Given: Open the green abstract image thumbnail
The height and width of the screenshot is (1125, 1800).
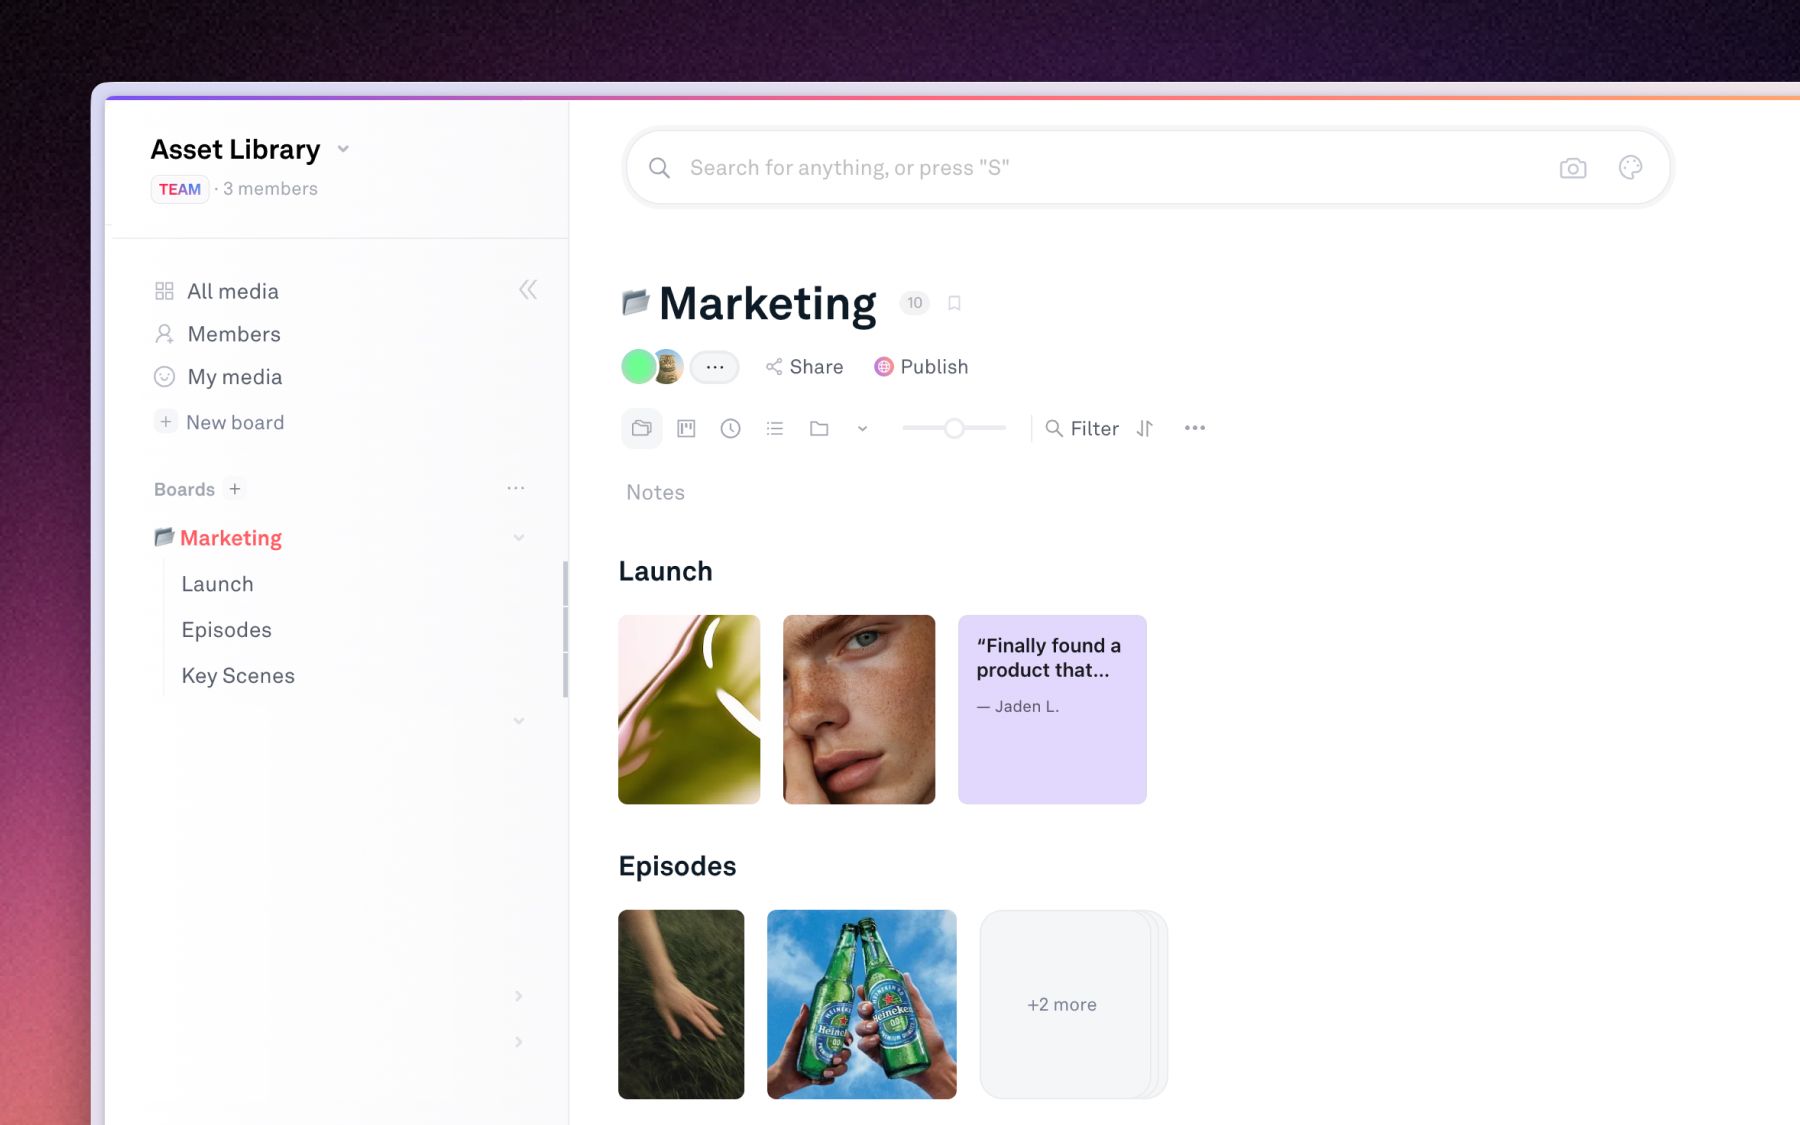Looking at the screenshot, I should point(689,709).
